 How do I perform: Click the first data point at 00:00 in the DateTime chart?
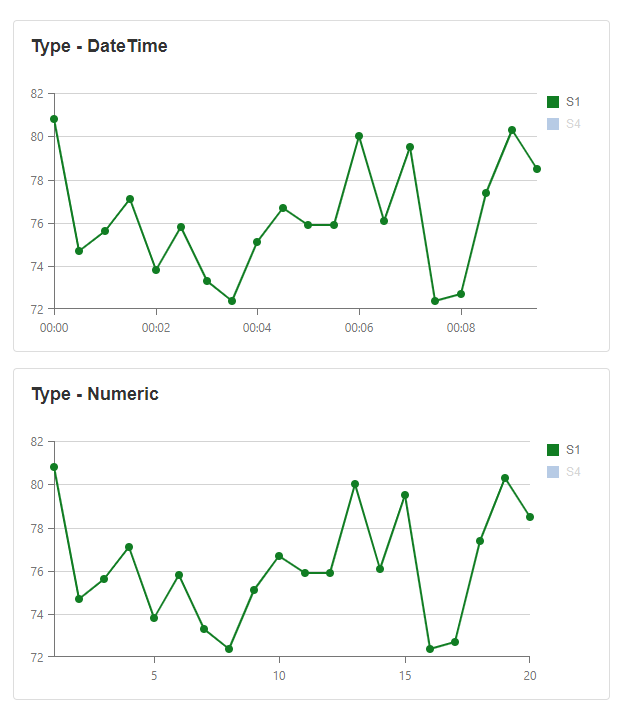coord(54,119)
